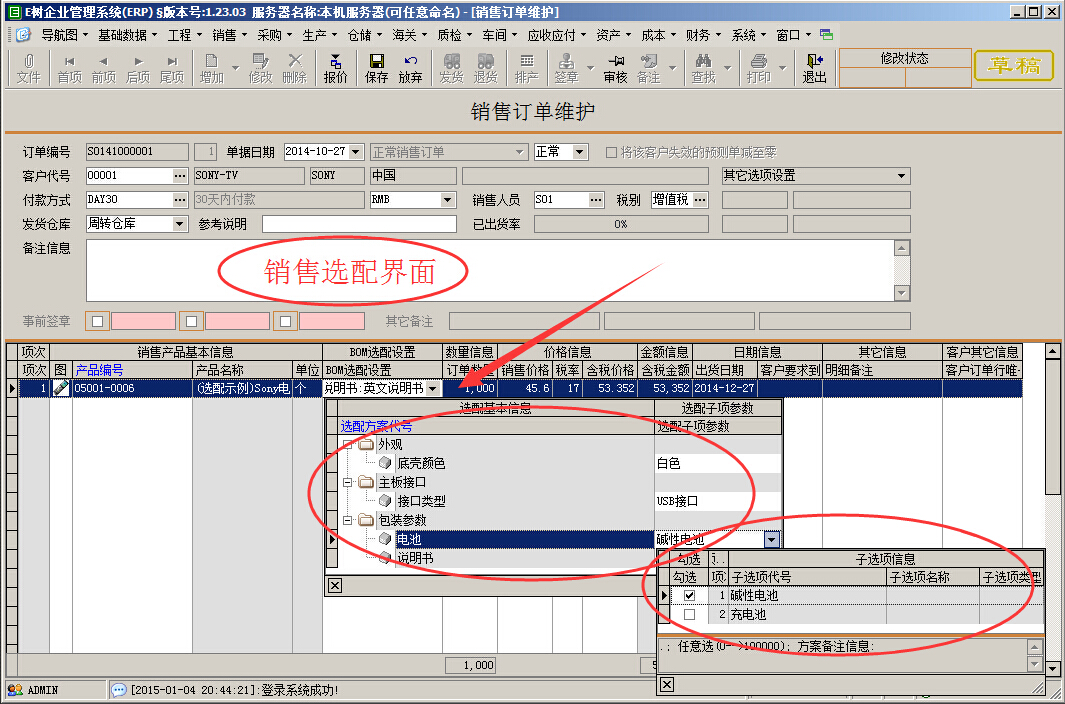Click the 已出货率 progress bar showing 0%
The image size is (1065, 704).
point(620,223)
